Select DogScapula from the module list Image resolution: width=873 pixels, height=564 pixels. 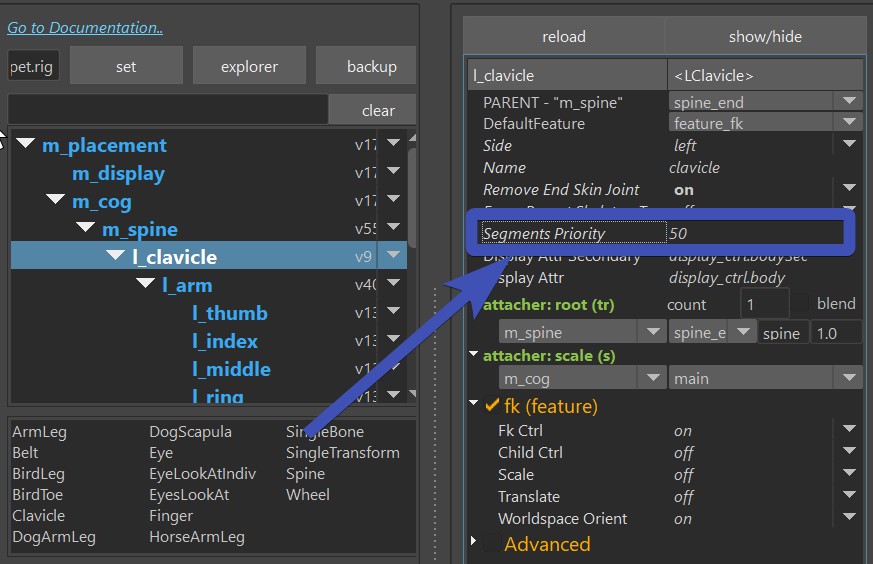[190, 432]
